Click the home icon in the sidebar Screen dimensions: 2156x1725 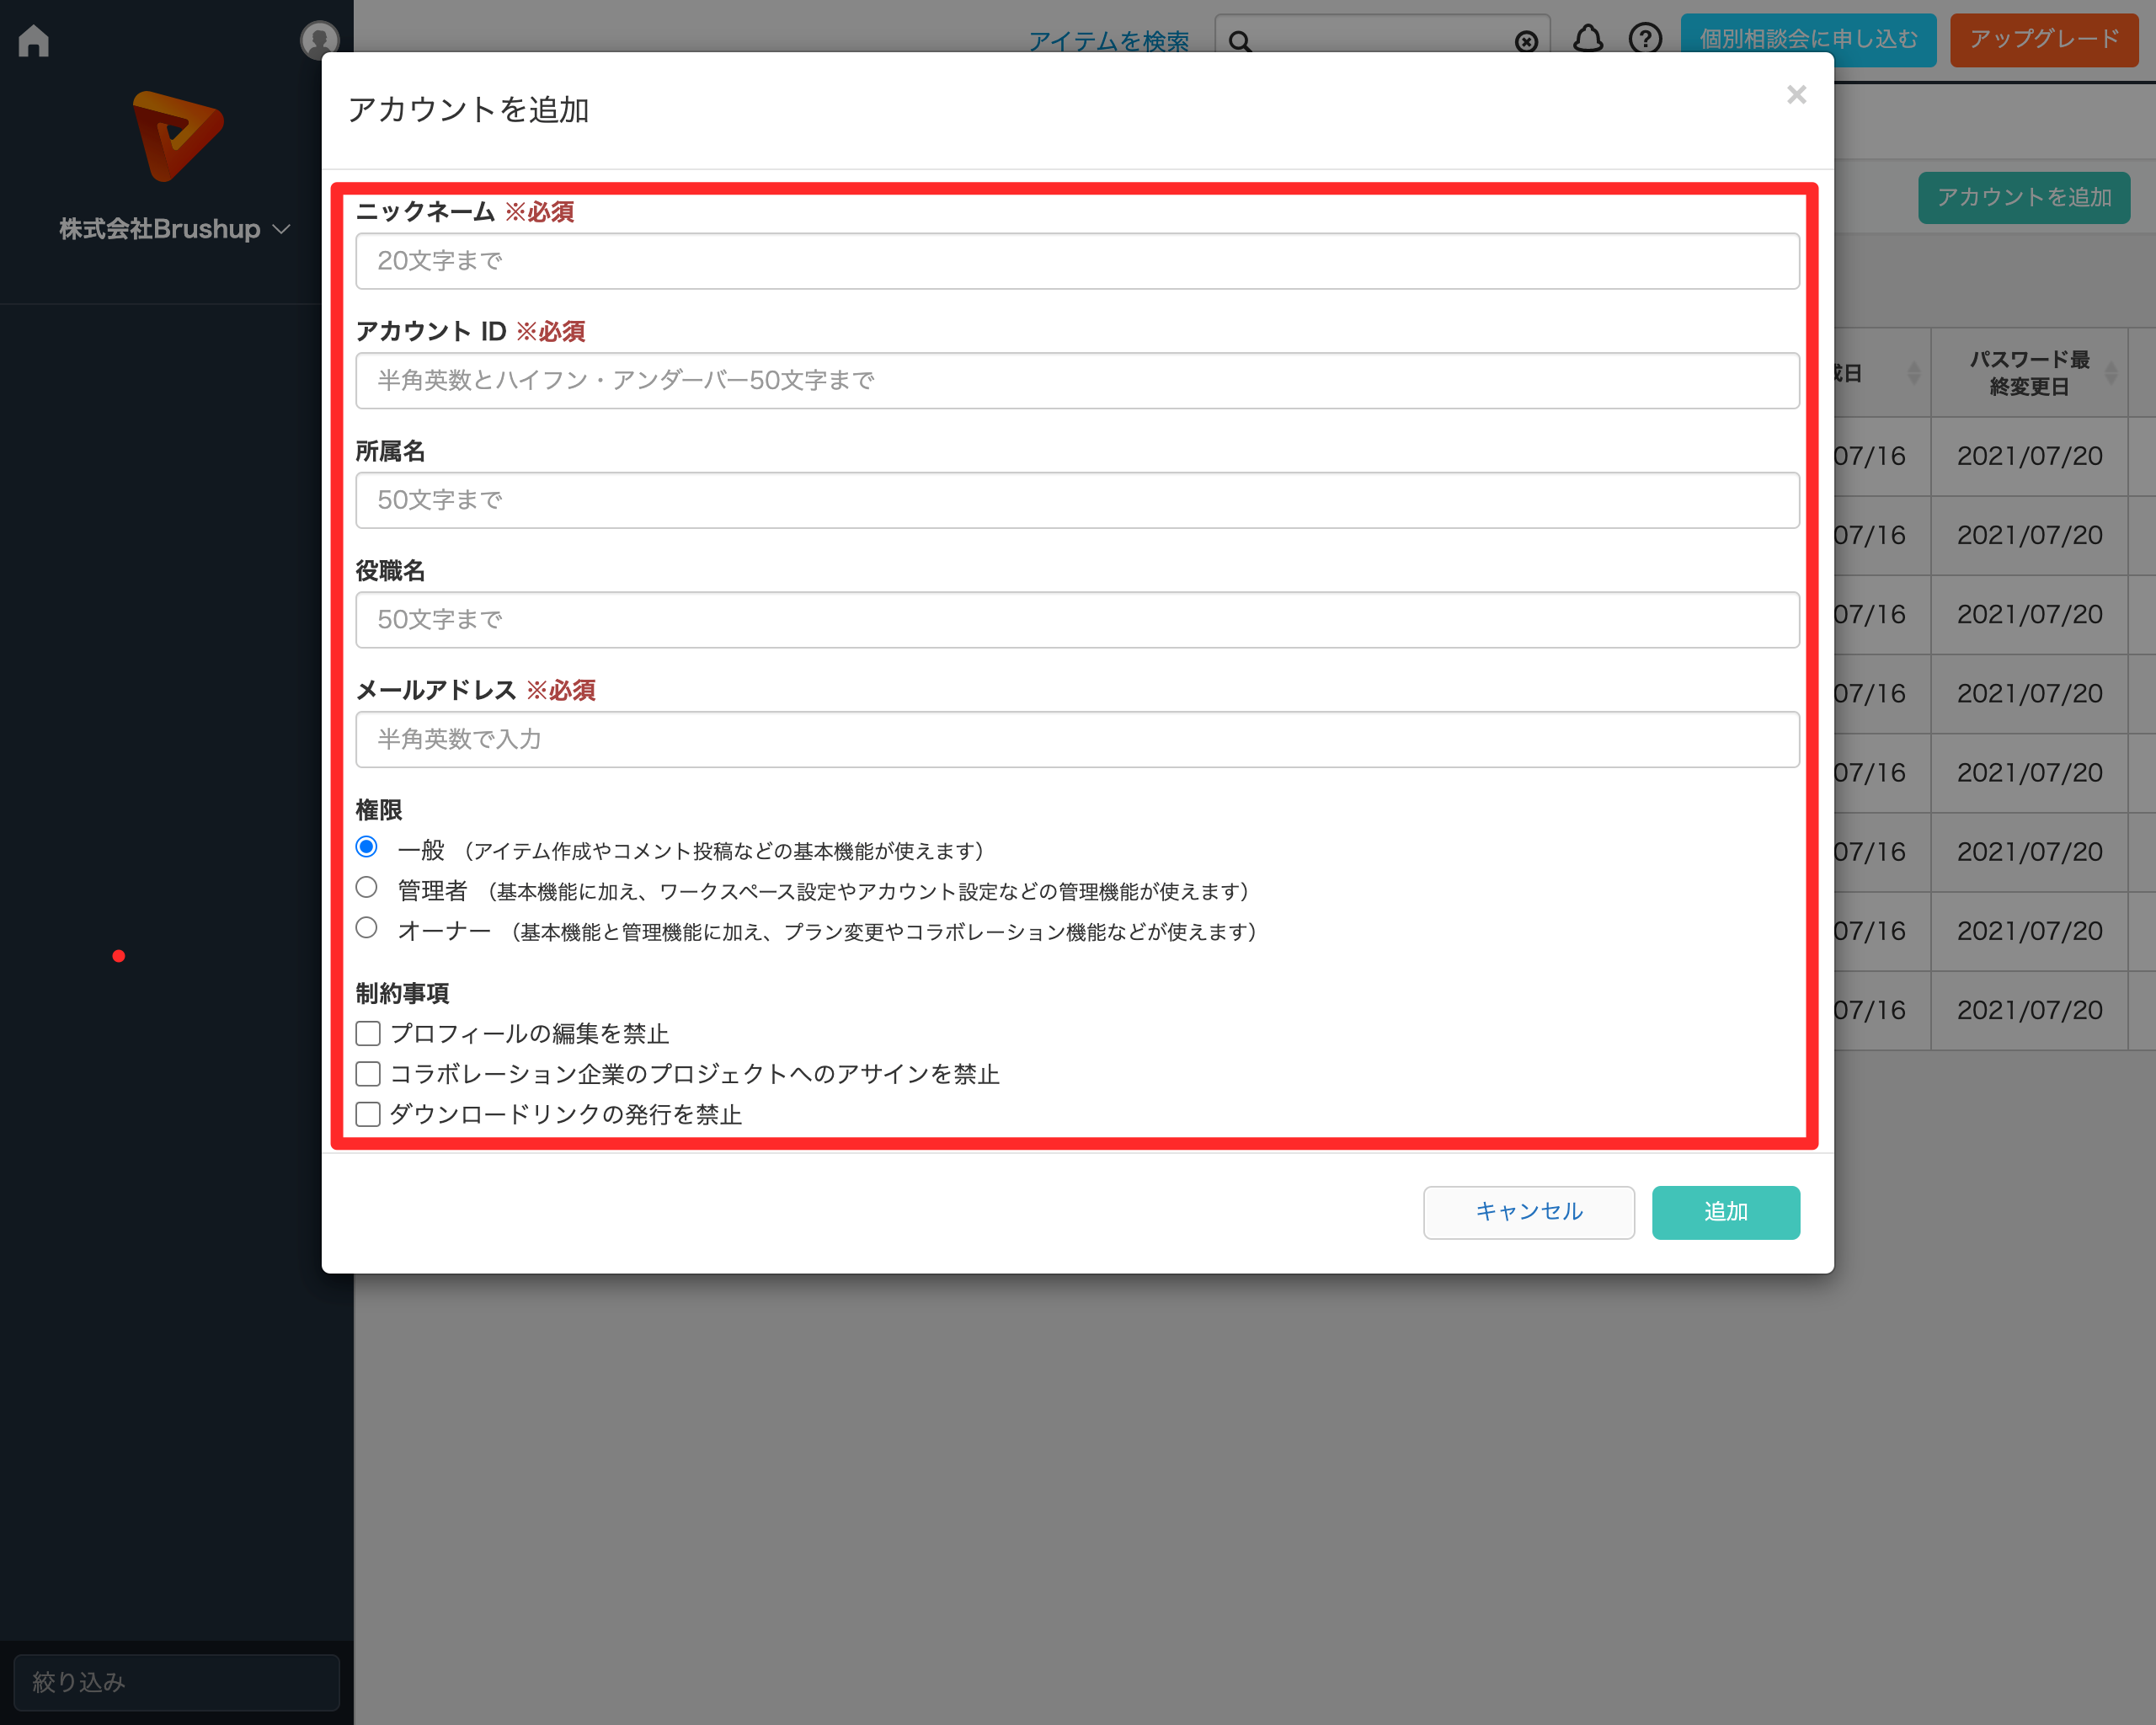pos(34,41)
